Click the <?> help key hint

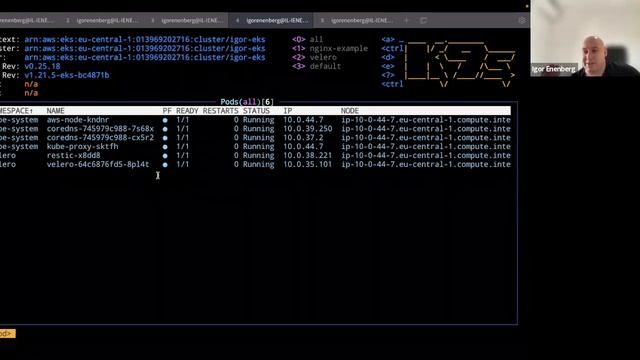[388, 76]
